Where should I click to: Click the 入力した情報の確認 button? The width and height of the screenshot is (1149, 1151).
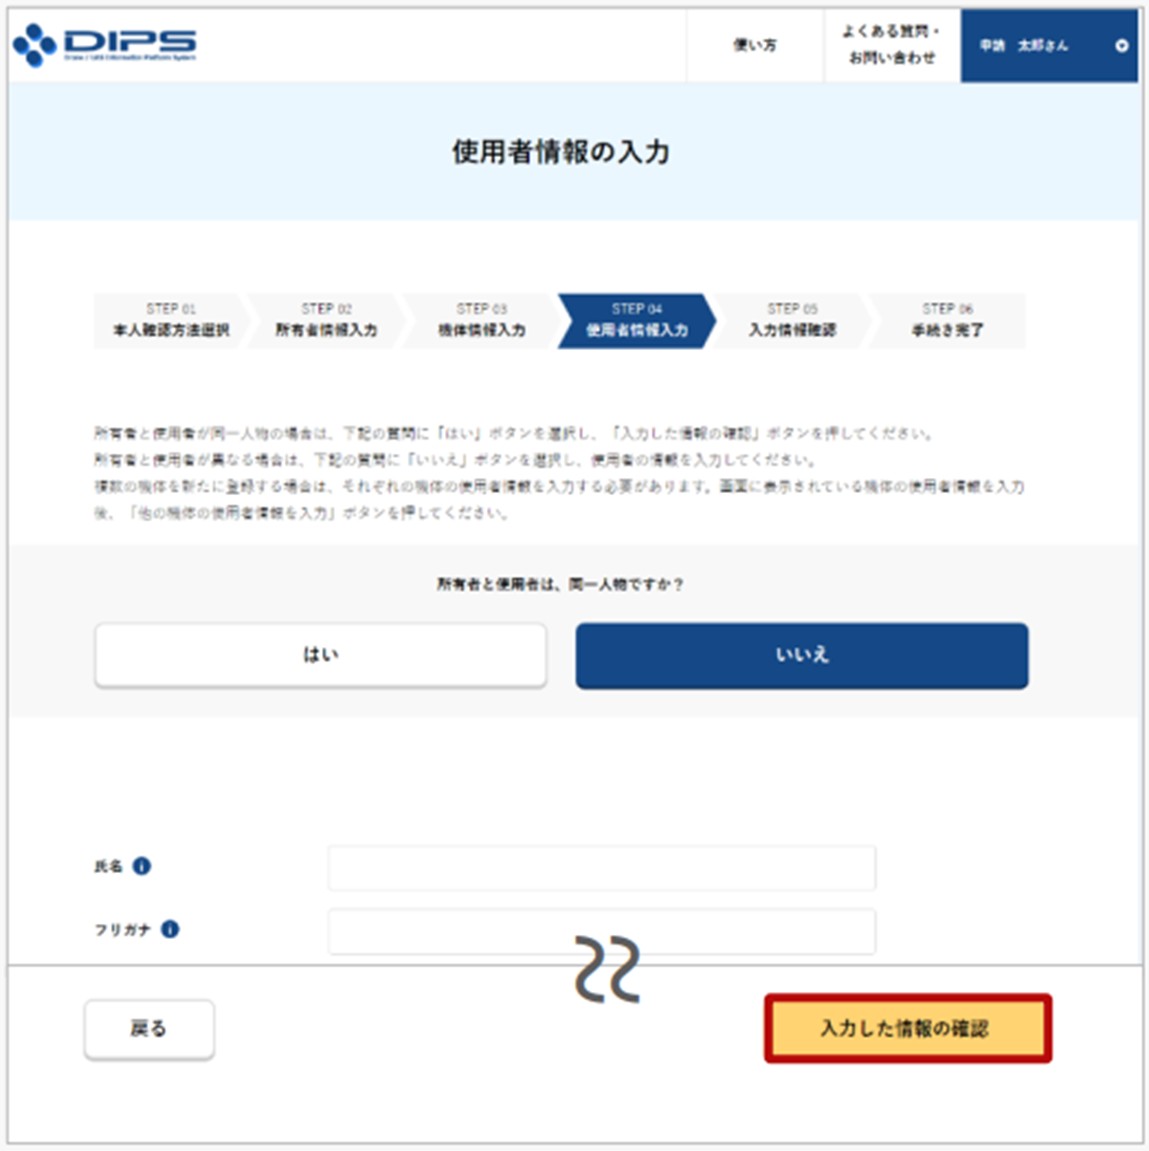point(907,1028)
